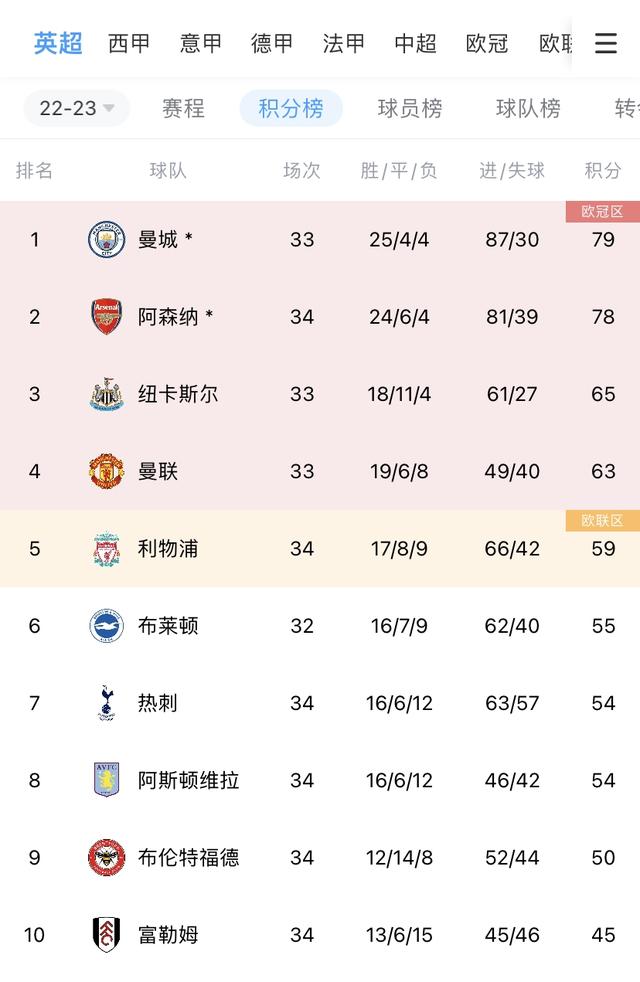Click the Fulham club crest
Image resolution: width=640 pixels, height=982 pixels.
pos(106,935)
